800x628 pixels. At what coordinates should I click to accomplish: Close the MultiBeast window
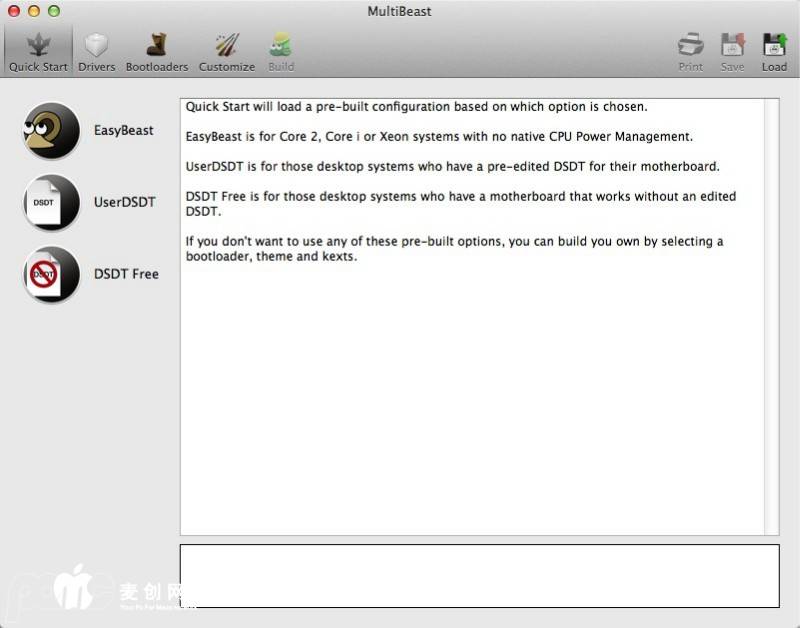[14, 11]
